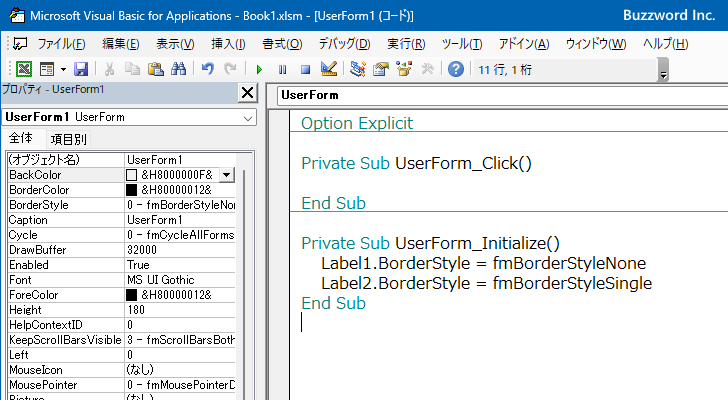Toggle Design Mode icon in toolbar
Viewport: 728px width, 400px height.
[x=328, y=69]
